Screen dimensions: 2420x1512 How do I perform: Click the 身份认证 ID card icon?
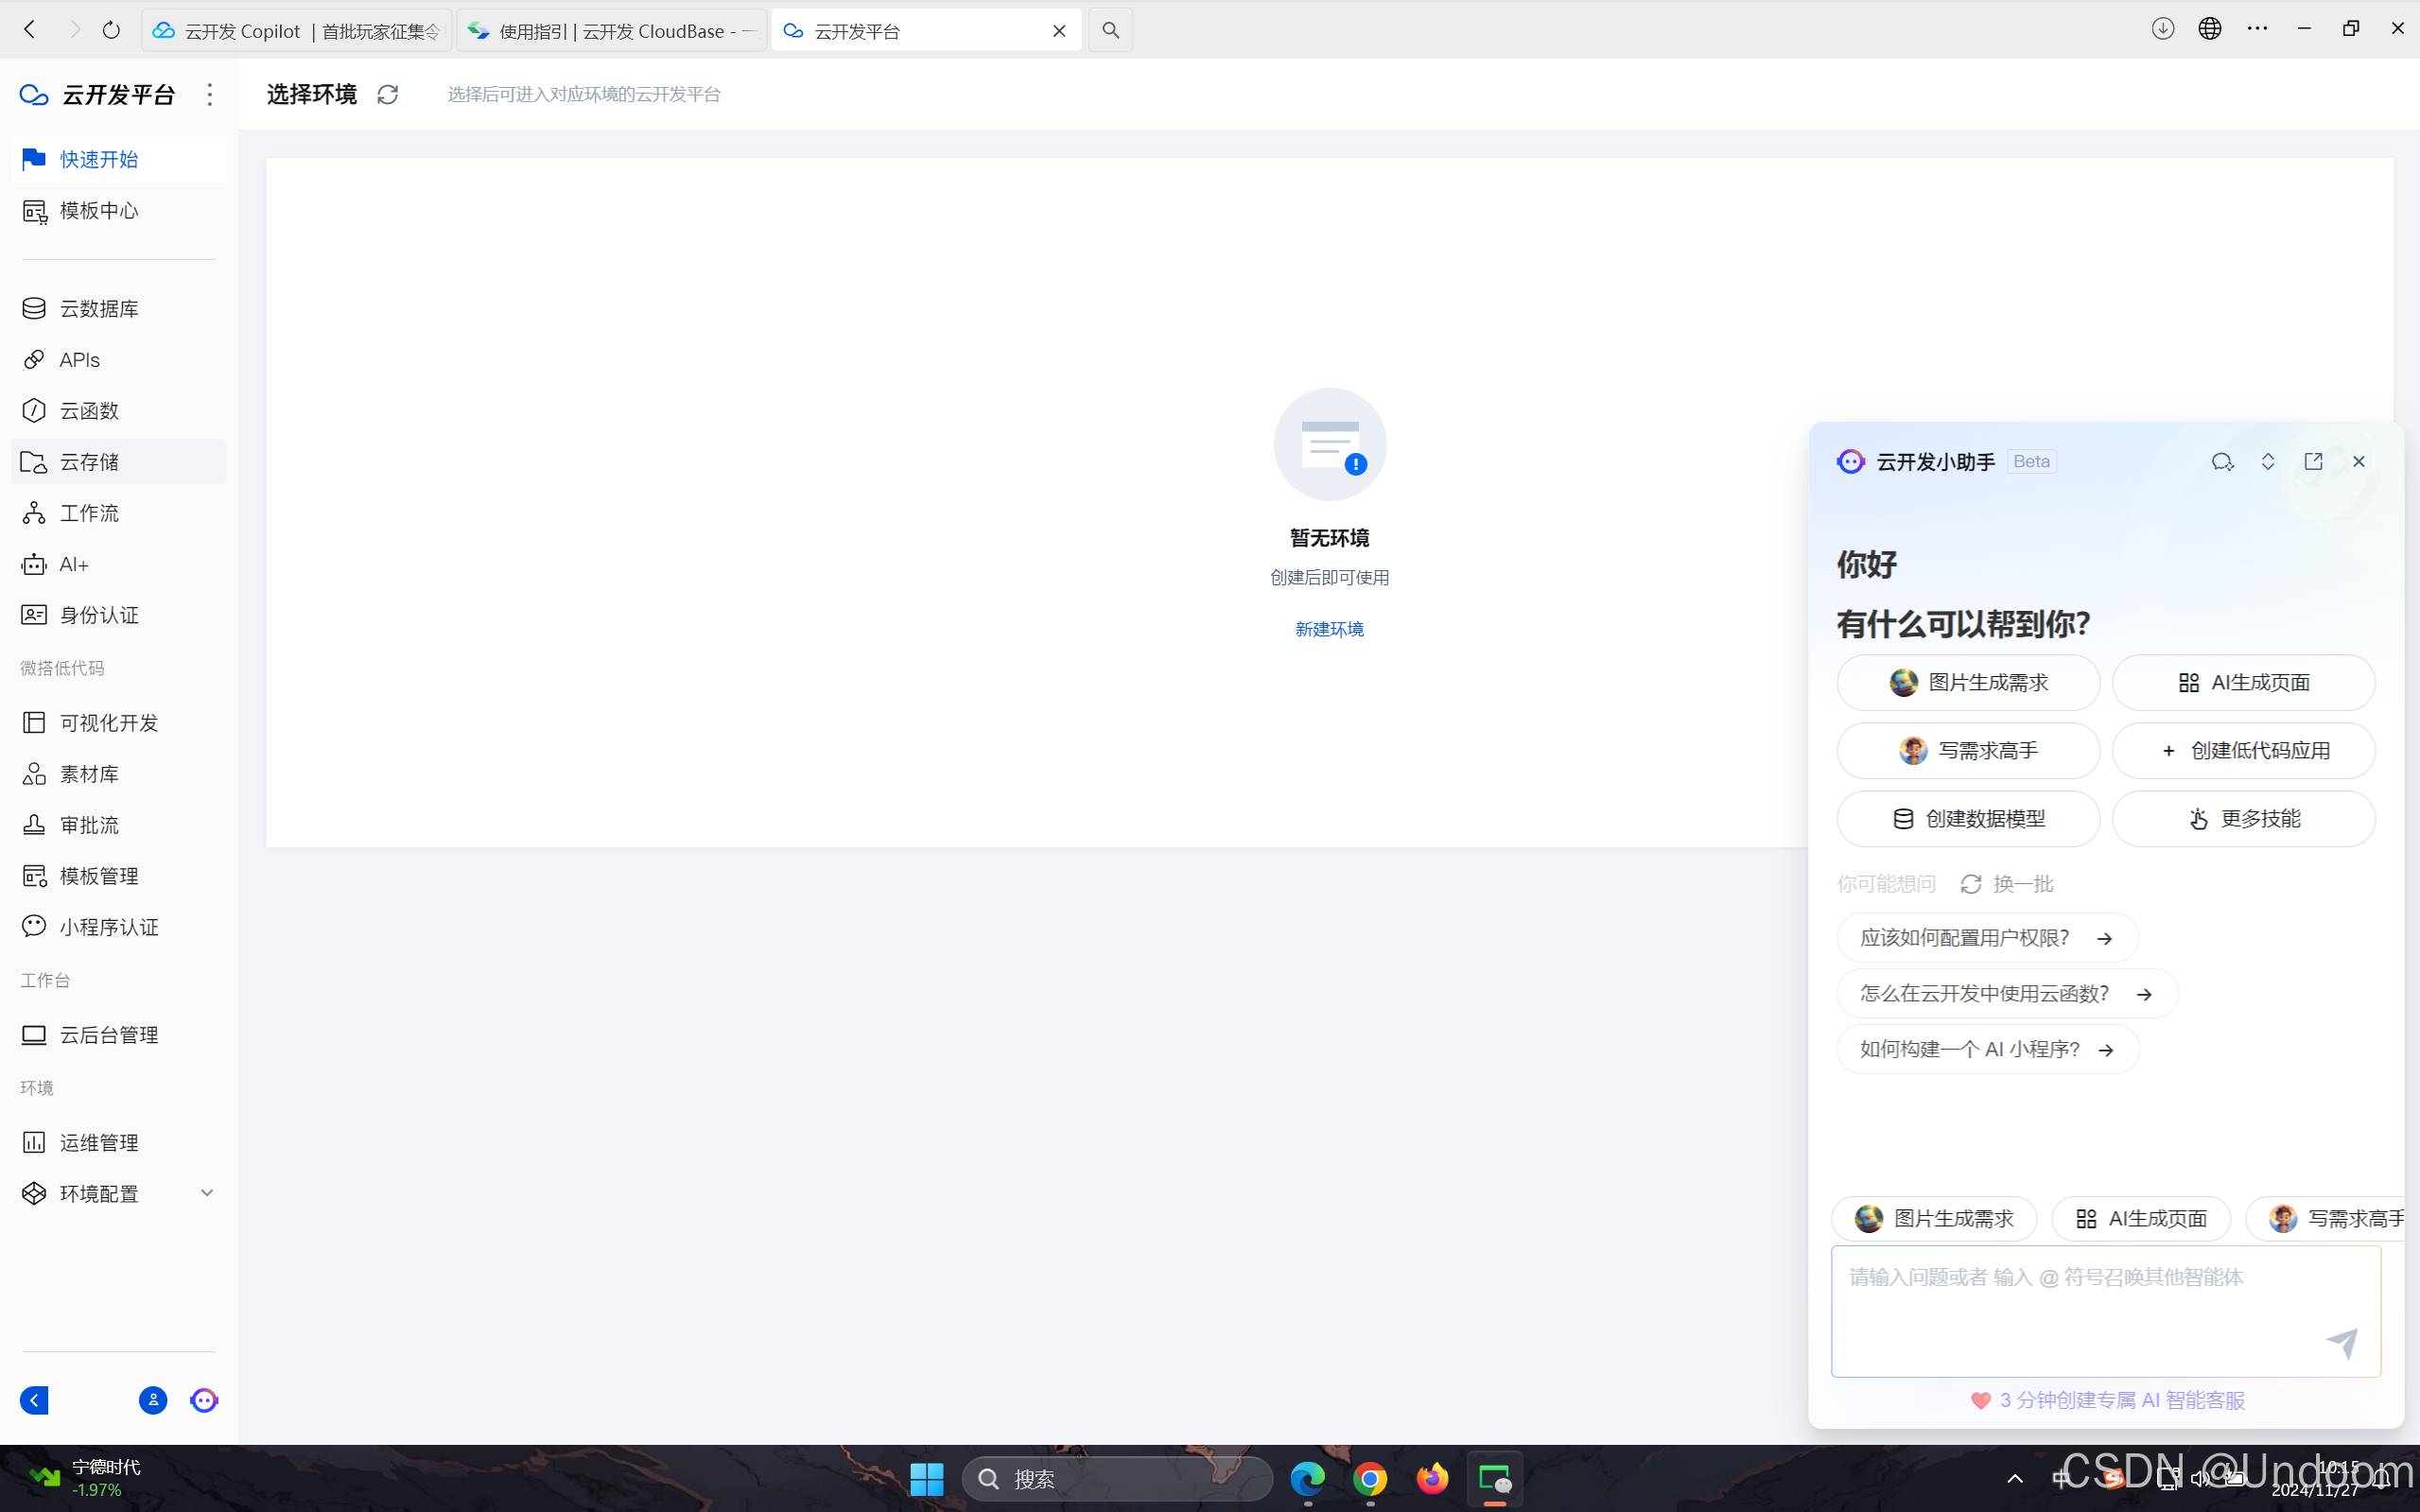click(34, 615)
